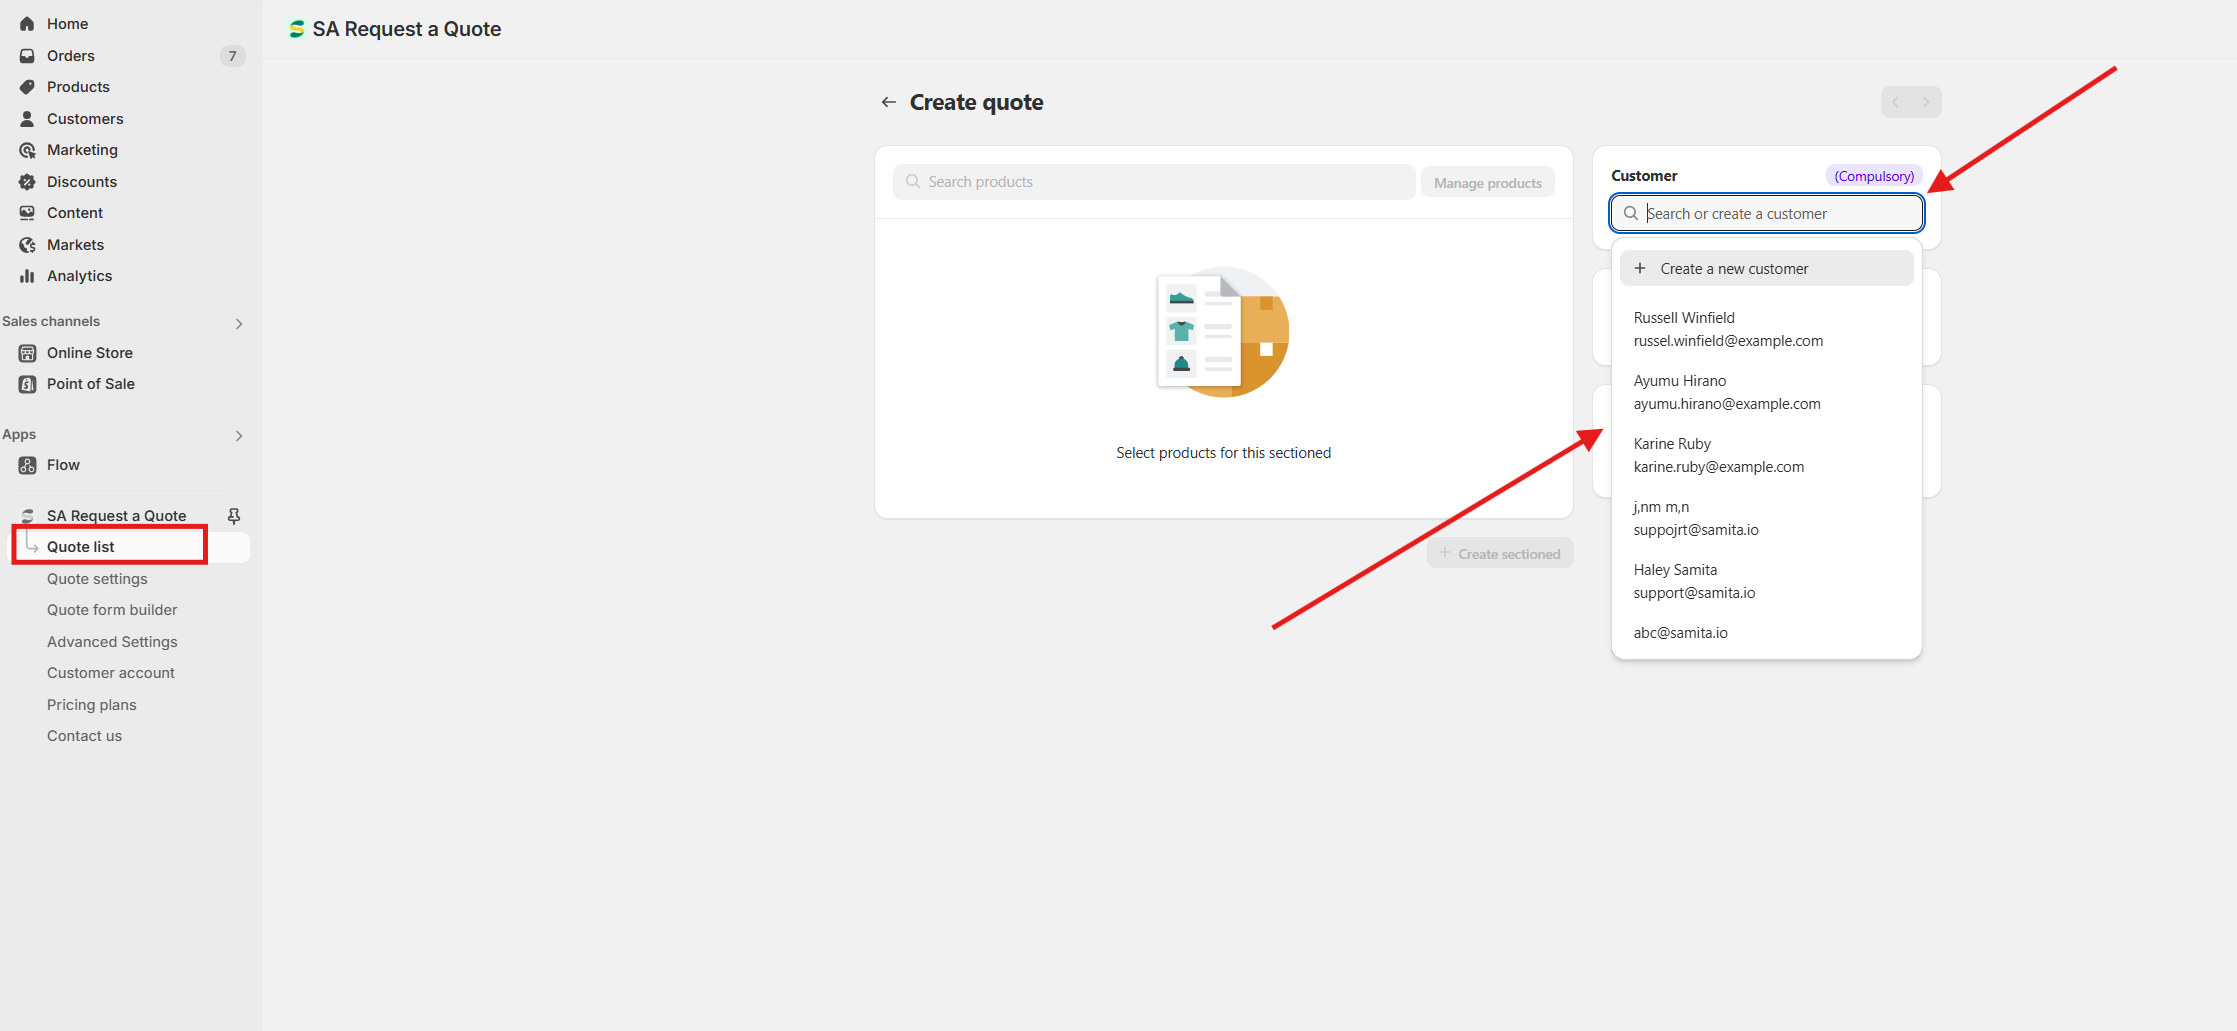Click the Online Store storefront icon
Screen dimensions: 2237x1031
[27, 353]
